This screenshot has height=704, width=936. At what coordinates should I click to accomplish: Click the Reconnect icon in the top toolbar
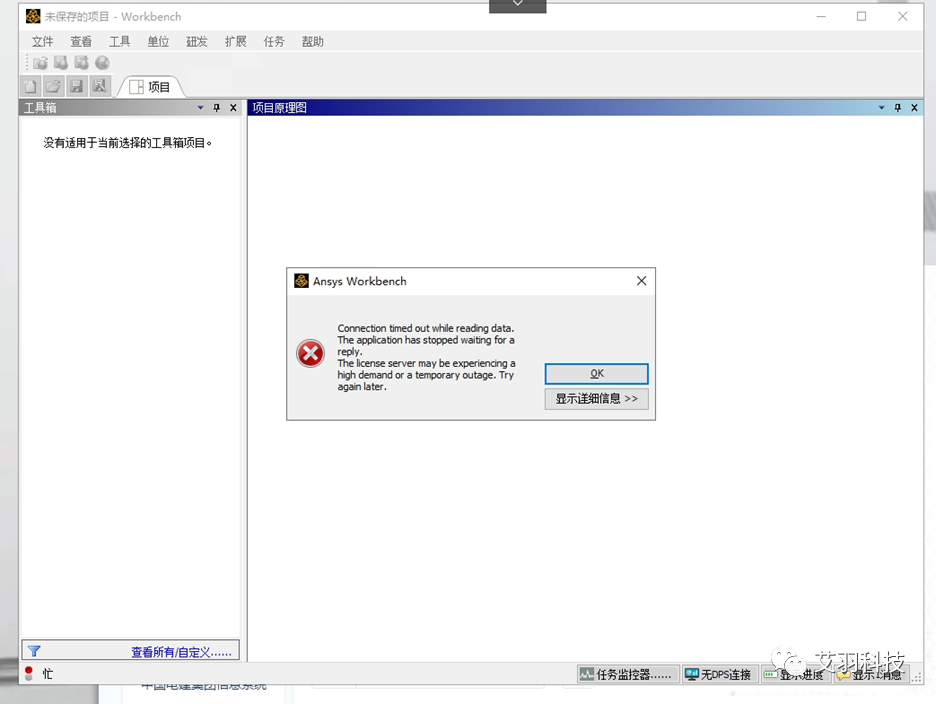(x=61, y=63)
